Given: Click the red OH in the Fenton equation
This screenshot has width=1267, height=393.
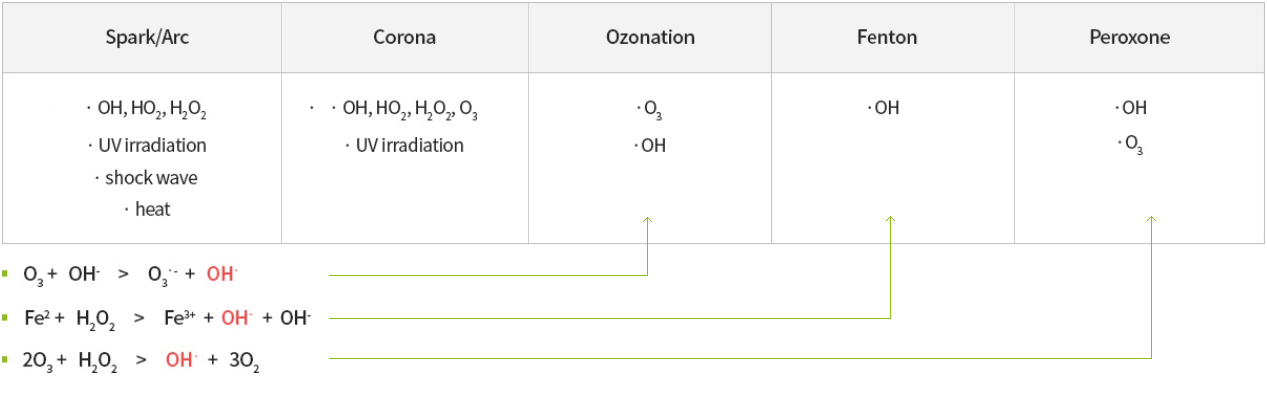Looking at the screenshot, I should click(x=236, y=318).
